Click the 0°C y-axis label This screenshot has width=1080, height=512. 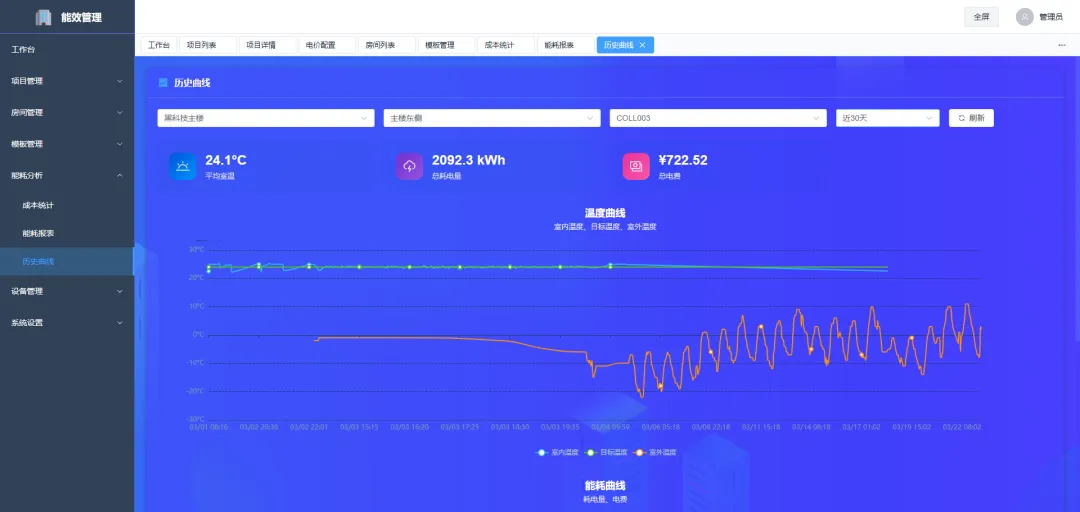pos(198,334)
